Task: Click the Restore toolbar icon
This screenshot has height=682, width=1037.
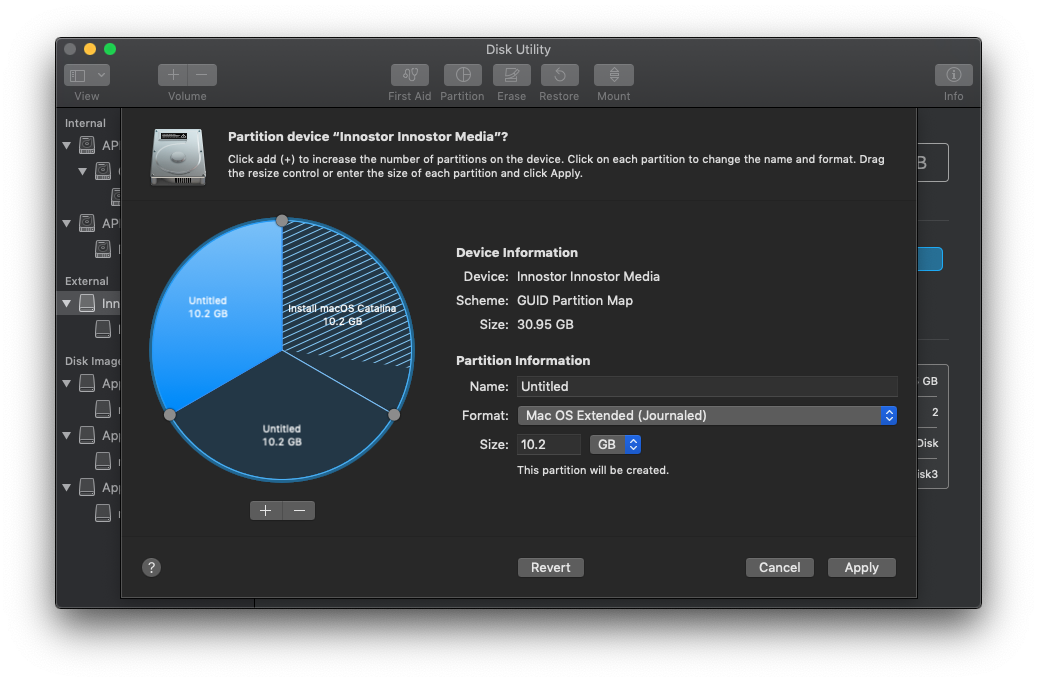Action: [559, 76]
